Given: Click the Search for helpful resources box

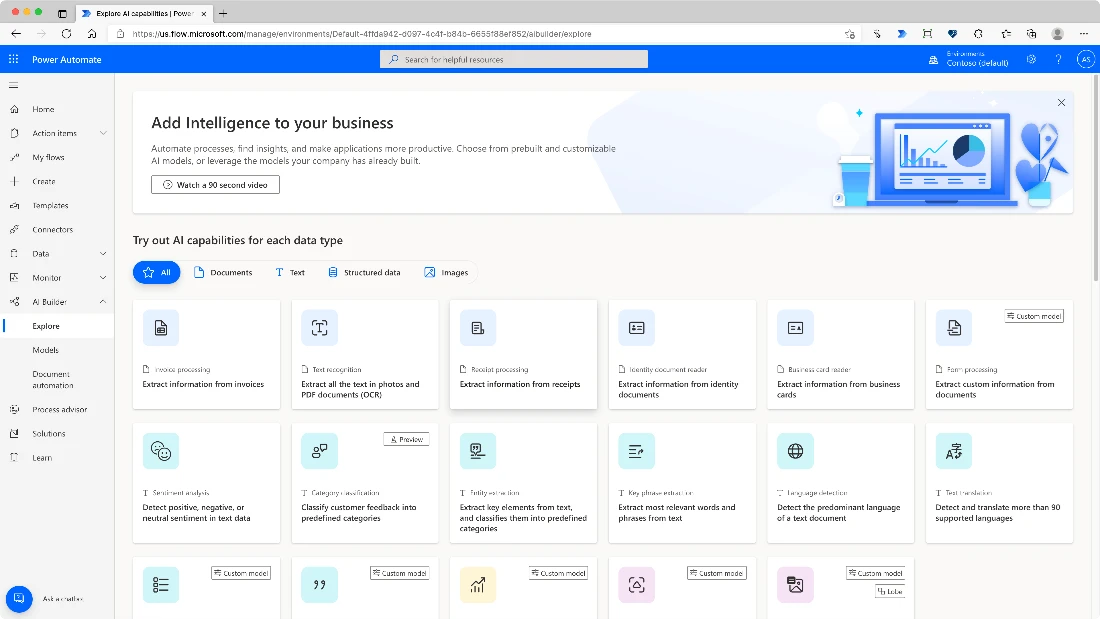Looking at the screenshot, I should (514, 60).
